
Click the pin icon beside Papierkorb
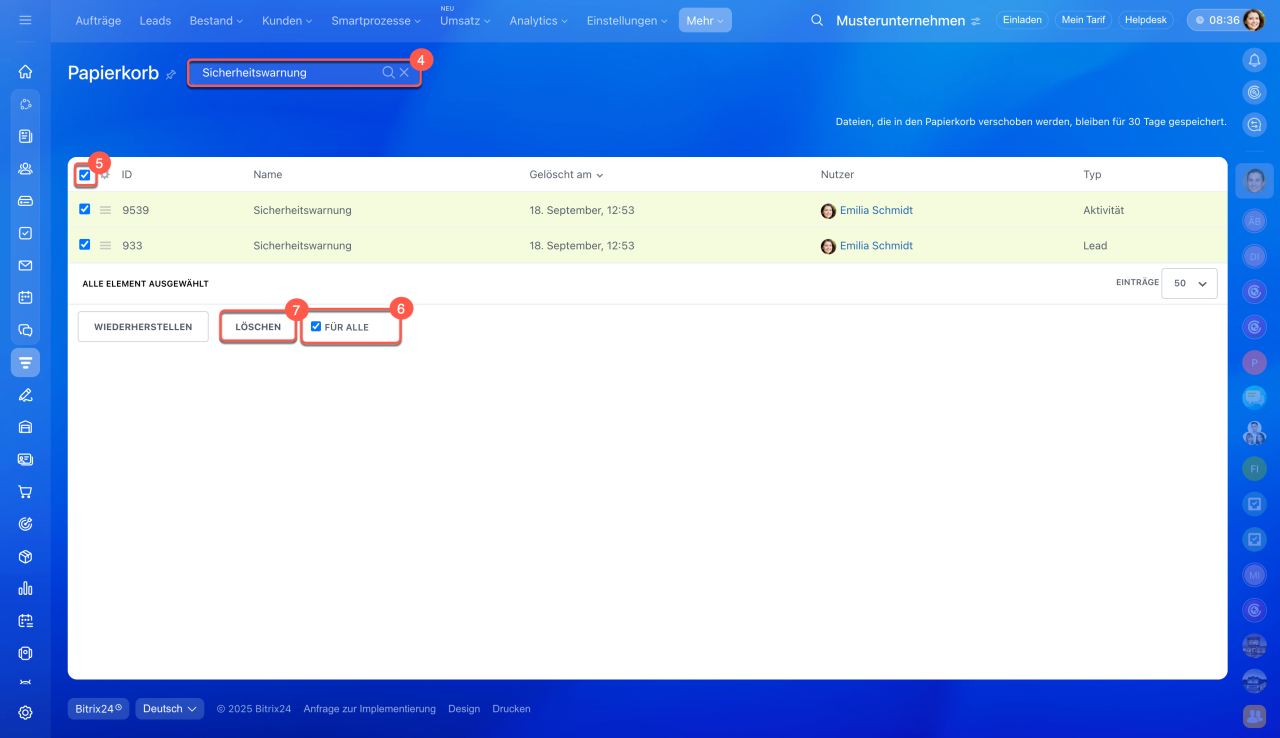click(171, 74)
